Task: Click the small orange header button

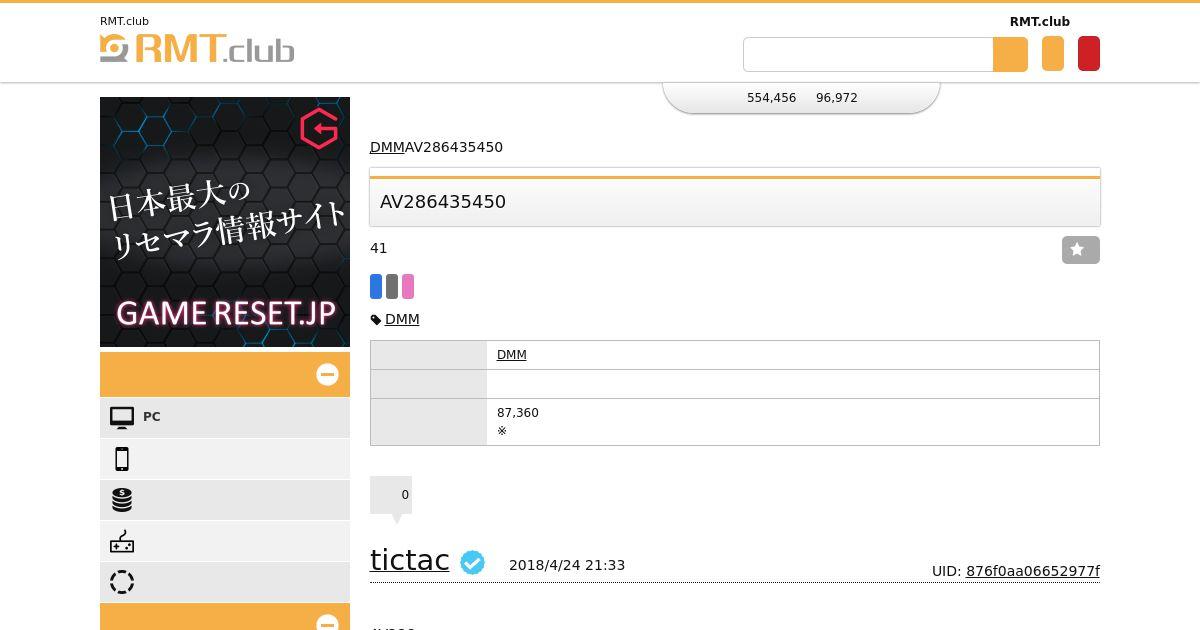Action: pos(1053,54)
